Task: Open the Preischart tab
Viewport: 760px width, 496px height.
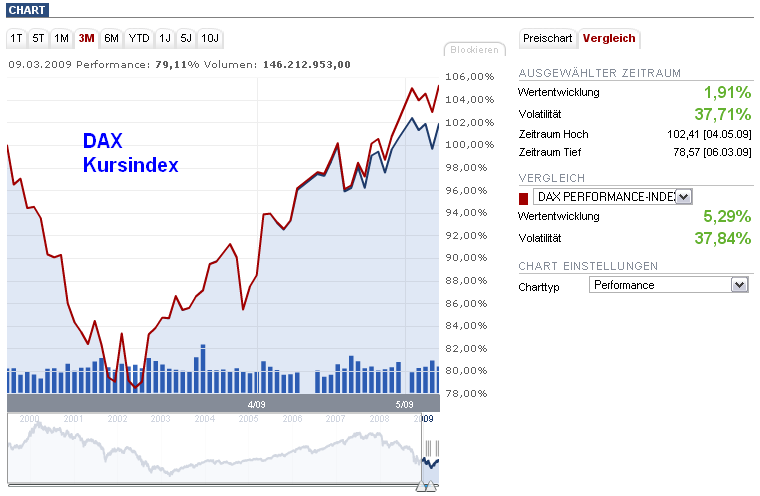Action: [x=548, y=38]
